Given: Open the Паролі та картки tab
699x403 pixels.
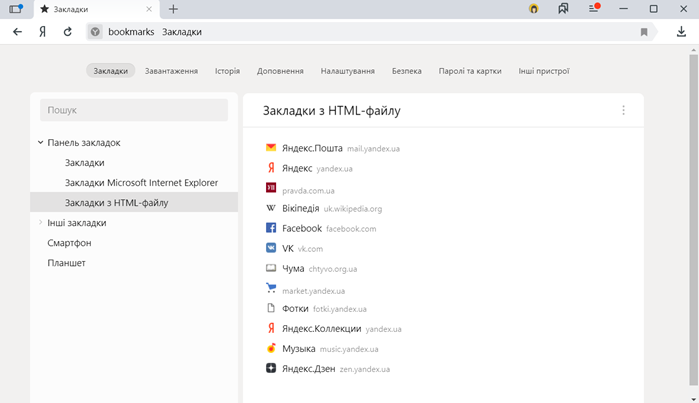Looking at the screenshot, I should click(470, 71).
